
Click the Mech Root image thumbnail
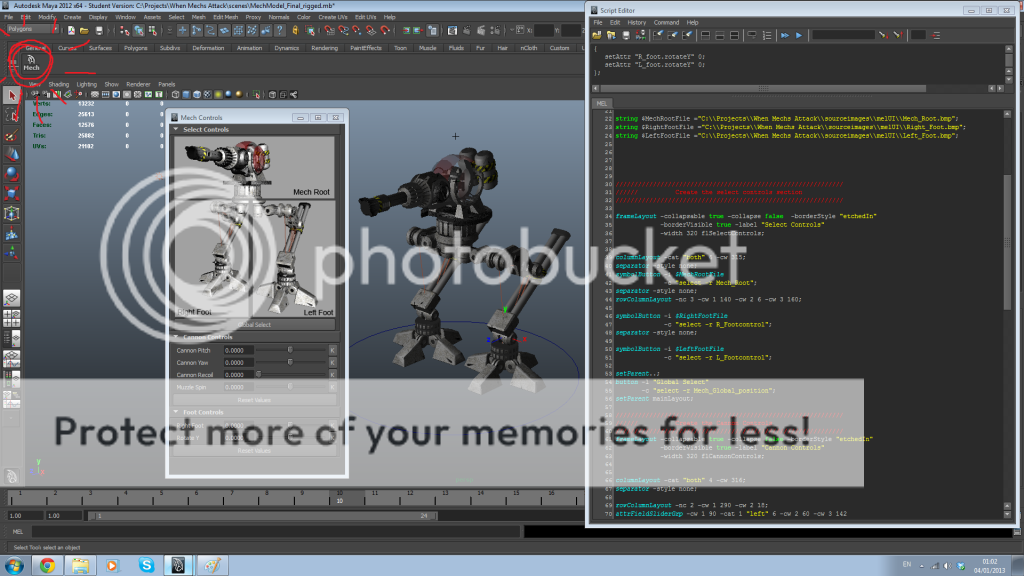tap(253, 167)
